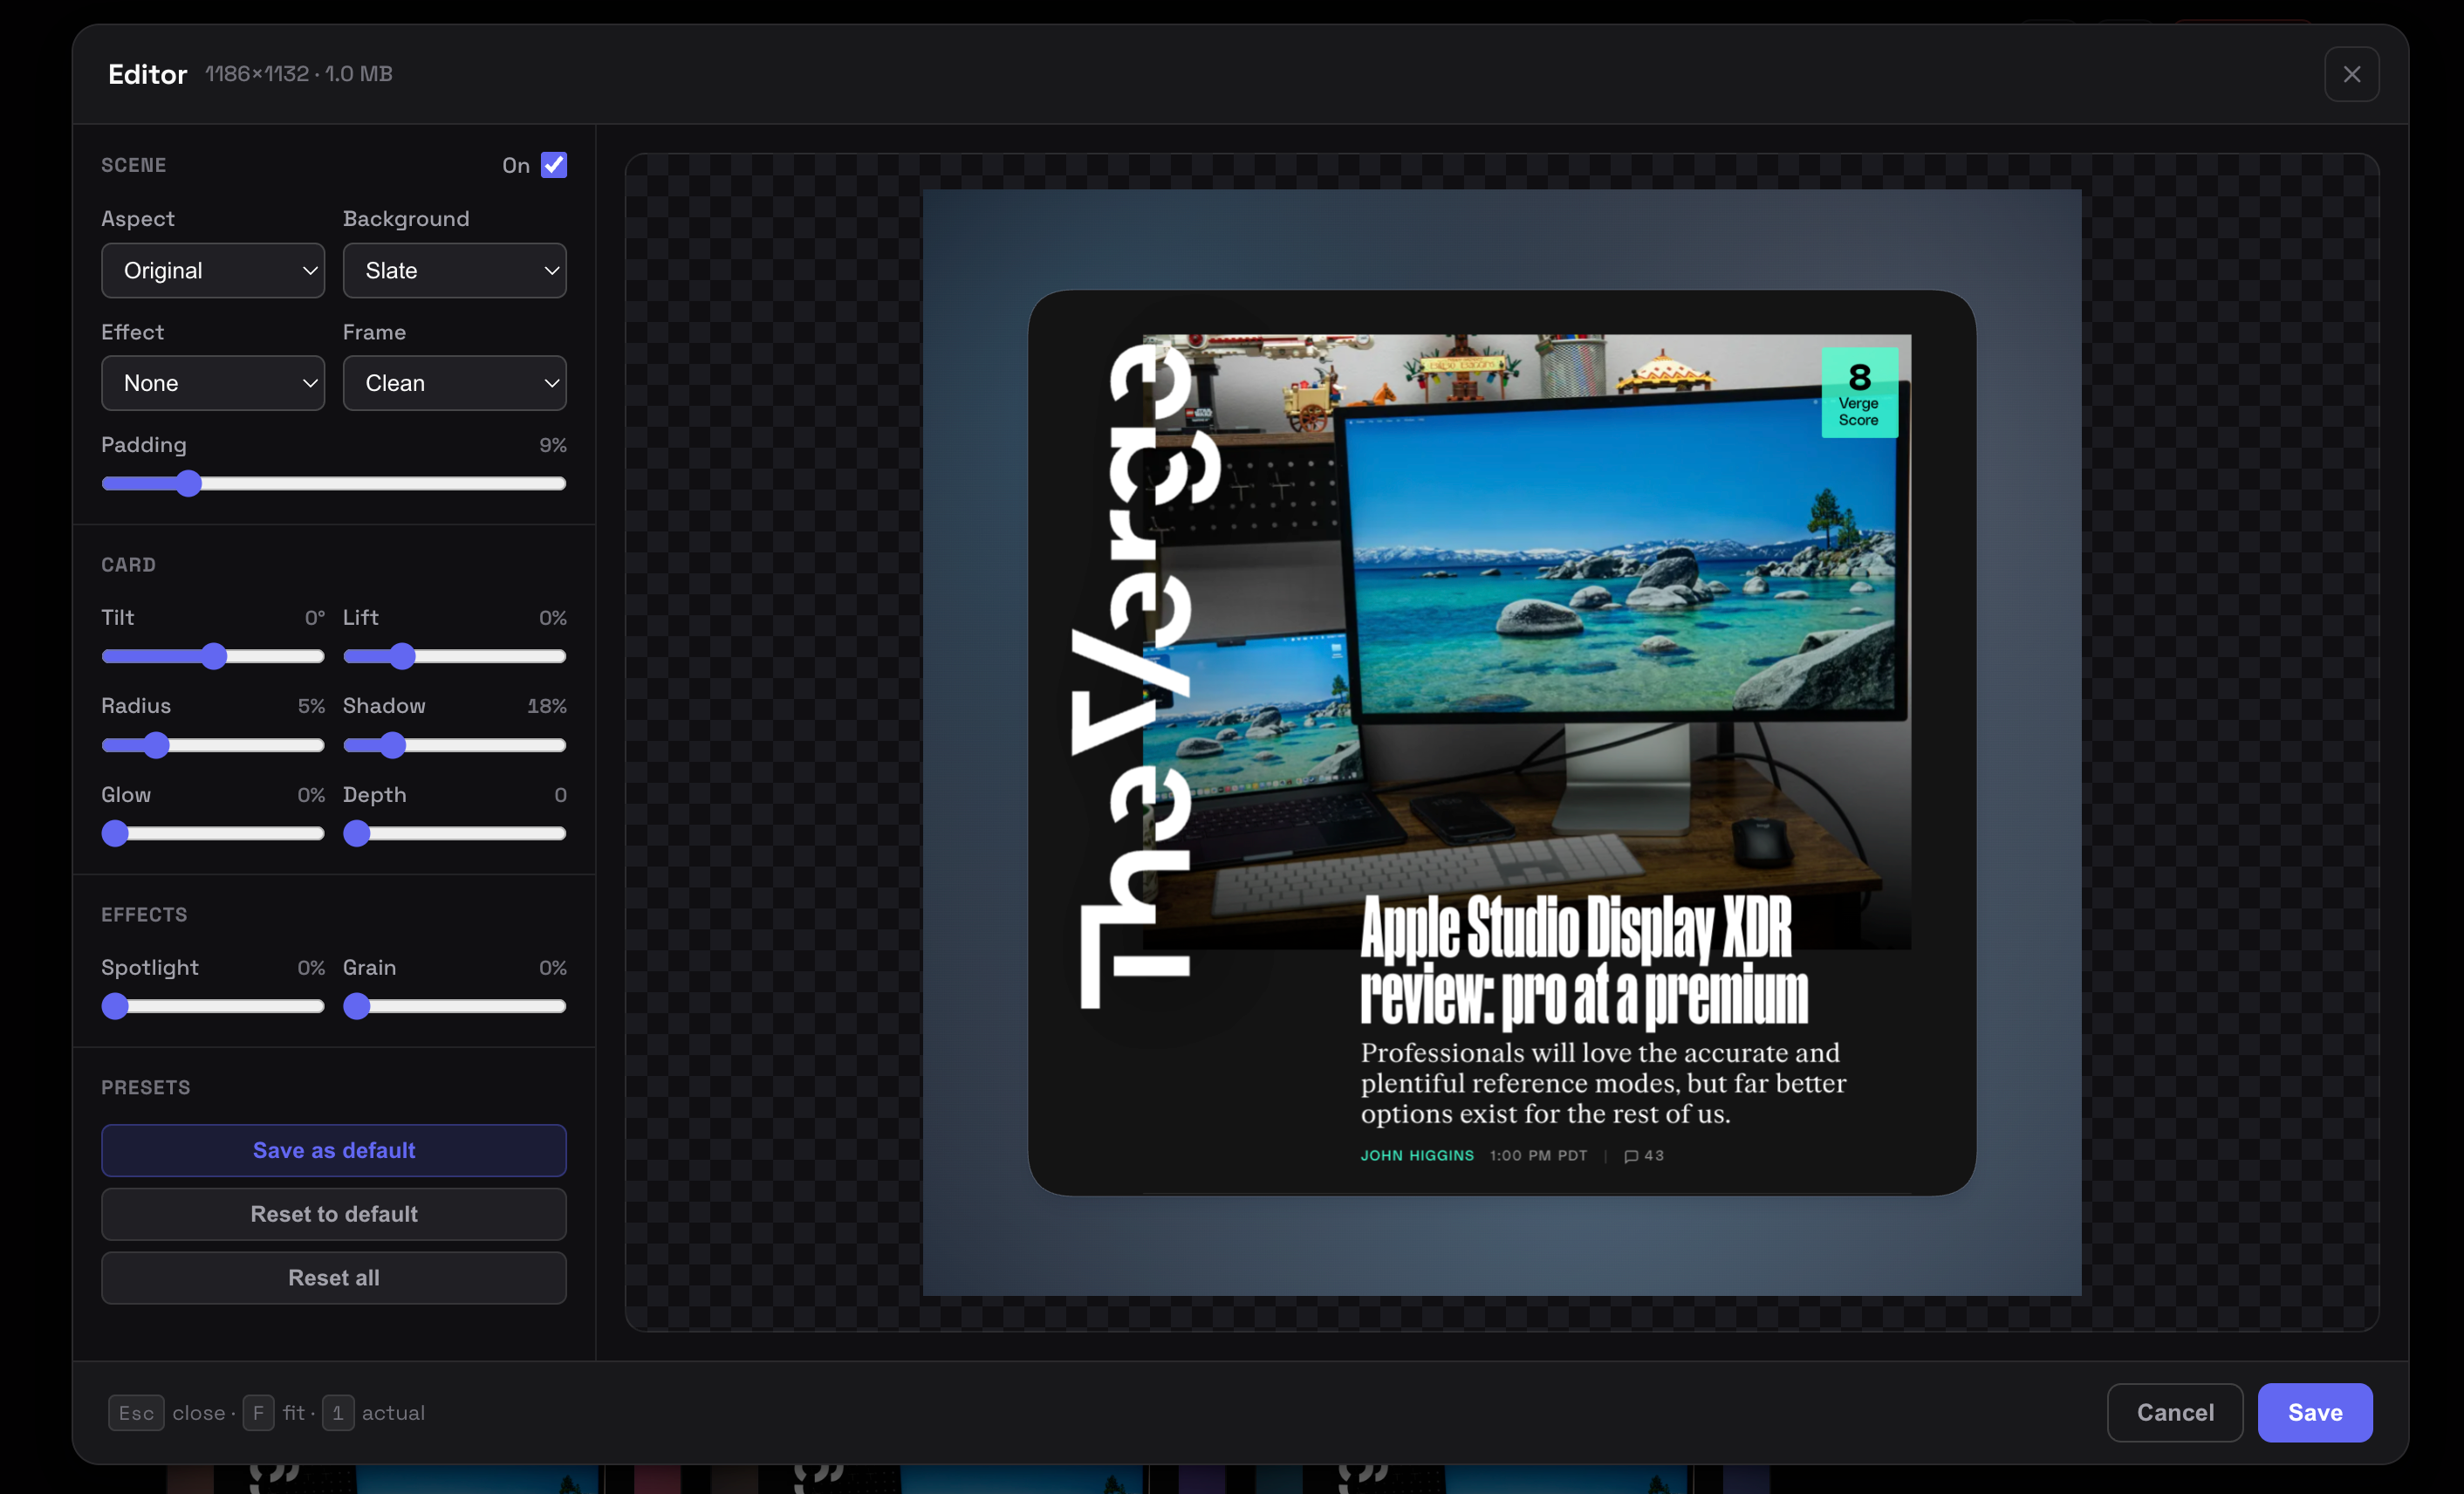Click the Reset all button
The width and height of the screenshot is (2464, 1494).
(334, 1278)
